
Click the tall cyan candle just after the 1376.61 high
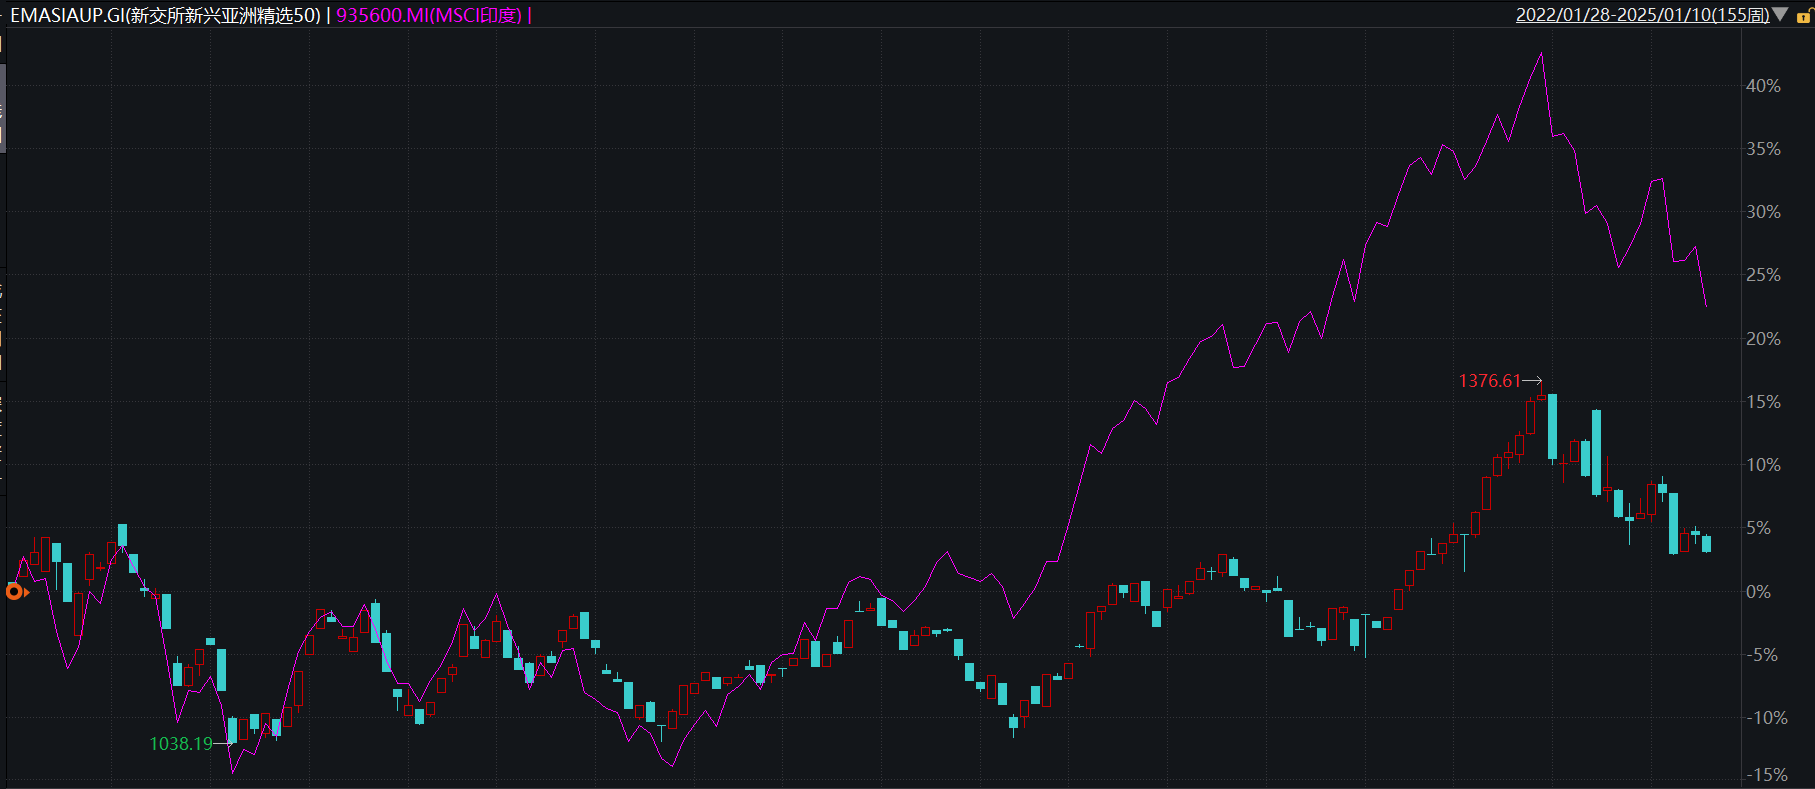[x=1552, y=427]
